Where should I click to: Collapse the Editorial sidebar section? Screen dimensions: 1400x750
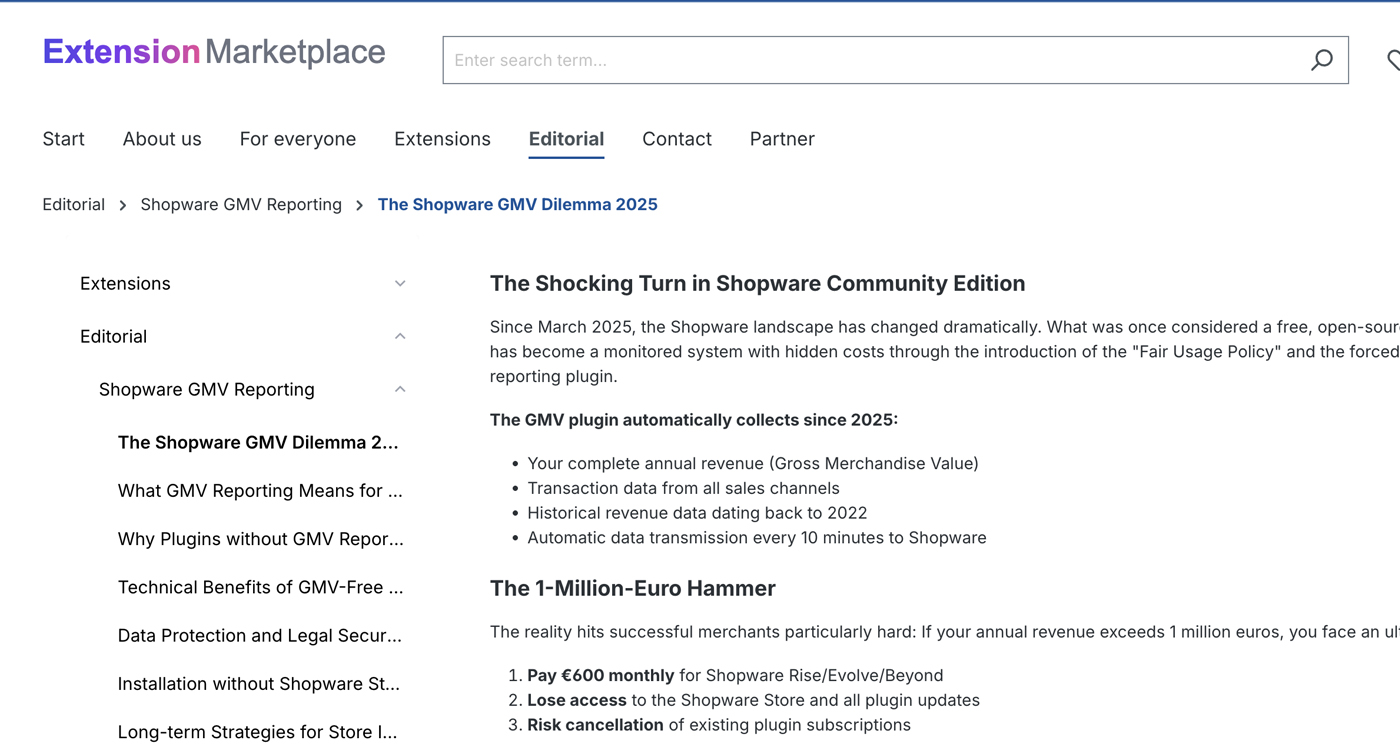[x=400, y=337]
